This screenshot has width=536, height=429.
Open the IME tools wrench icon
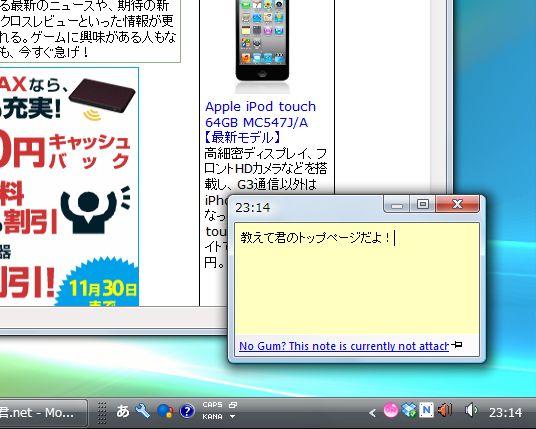143,411
